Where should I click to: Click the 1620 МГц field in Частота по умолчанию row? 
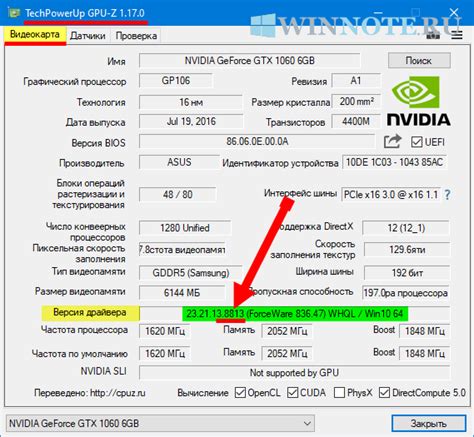coord(165,353)
